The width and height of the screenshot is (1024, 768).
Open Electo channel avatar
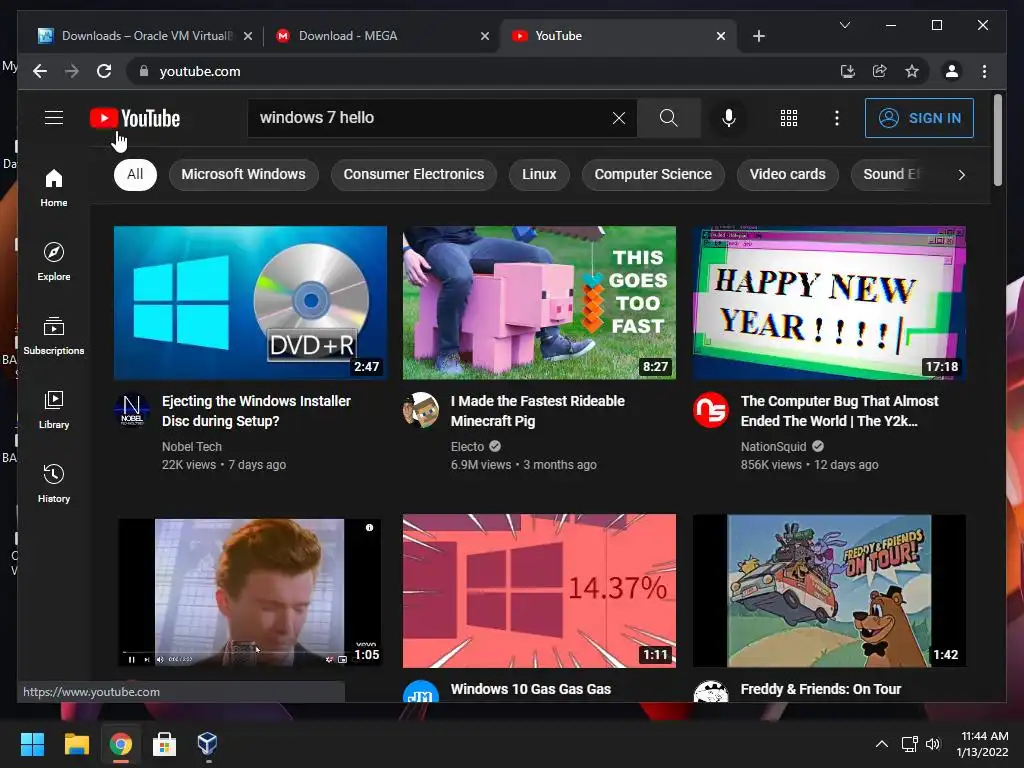pyautogui.click(x=421, y=410)
